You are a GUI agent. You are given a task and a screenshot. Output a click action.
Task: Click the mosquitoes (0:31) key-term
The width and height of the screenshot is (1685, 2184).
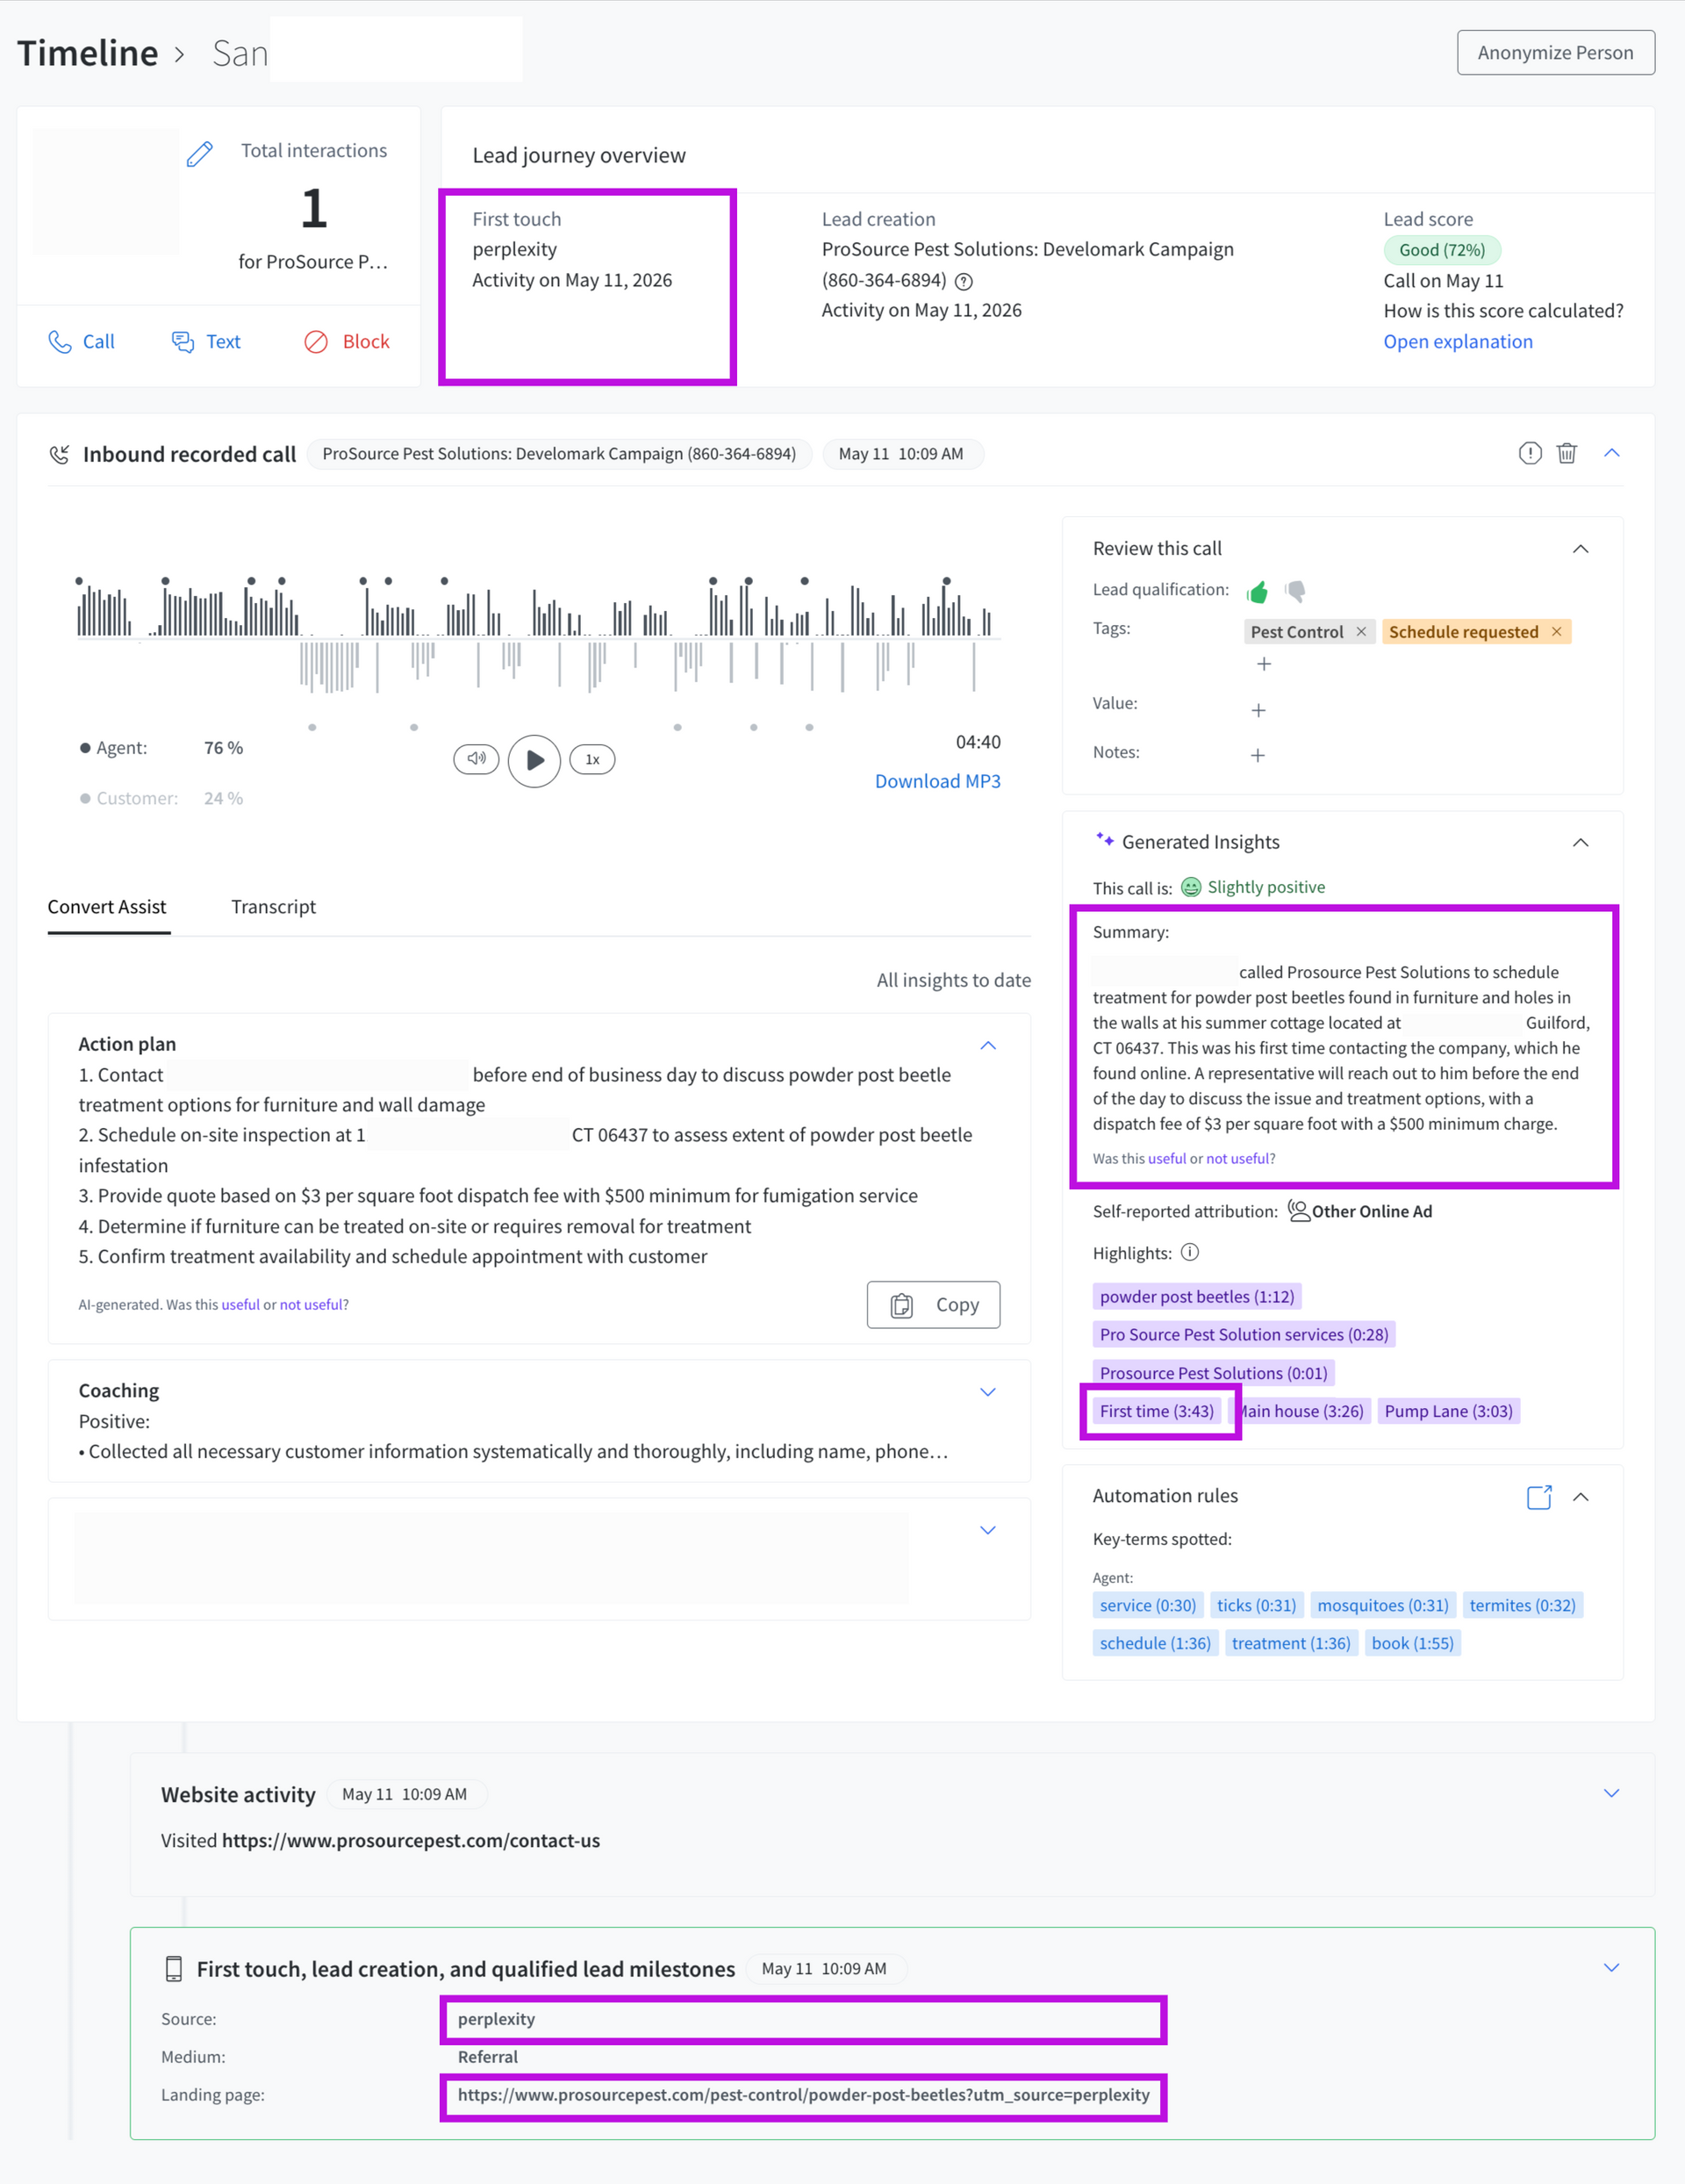[x=1382, y=1605]
